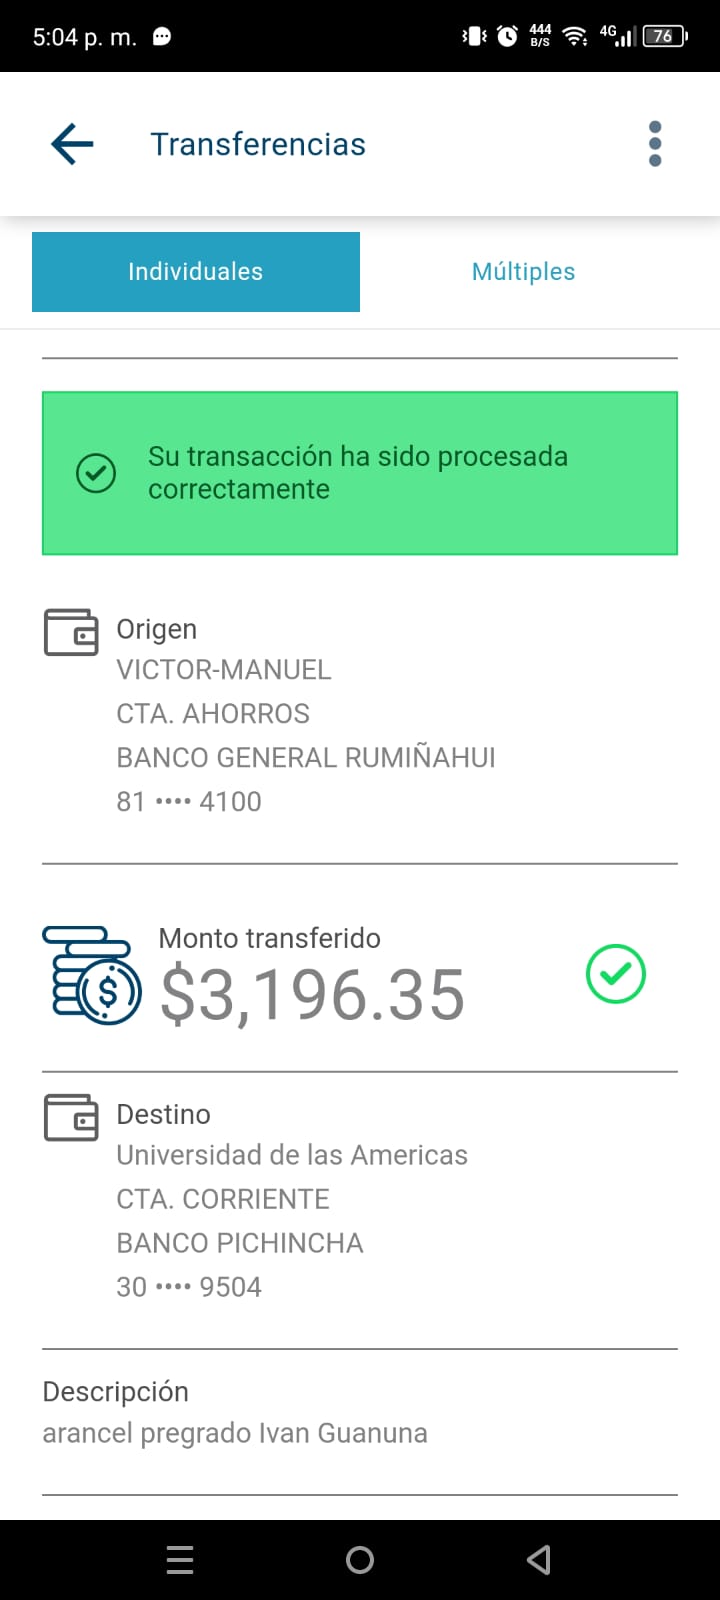Tap the green circle check beside amount
Viewport: 720px width, 1600px height.
(615, 974)
